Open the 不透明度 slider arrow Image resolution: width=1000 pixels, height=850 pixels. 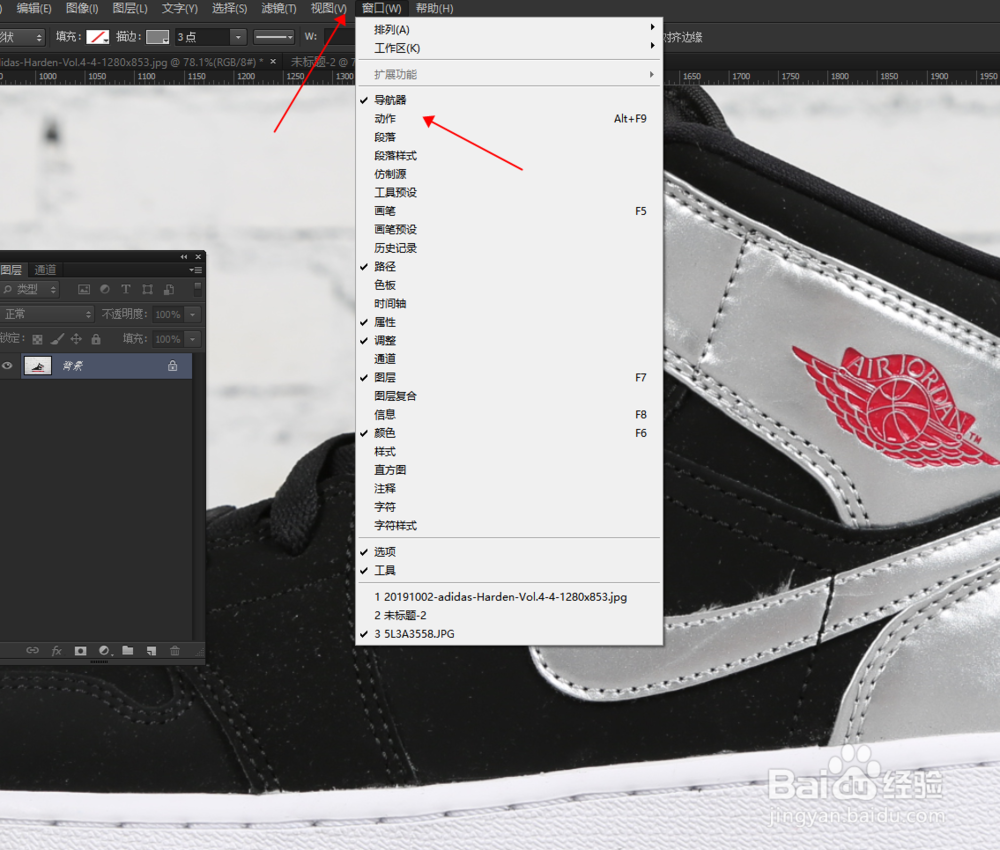pos(193,314)
